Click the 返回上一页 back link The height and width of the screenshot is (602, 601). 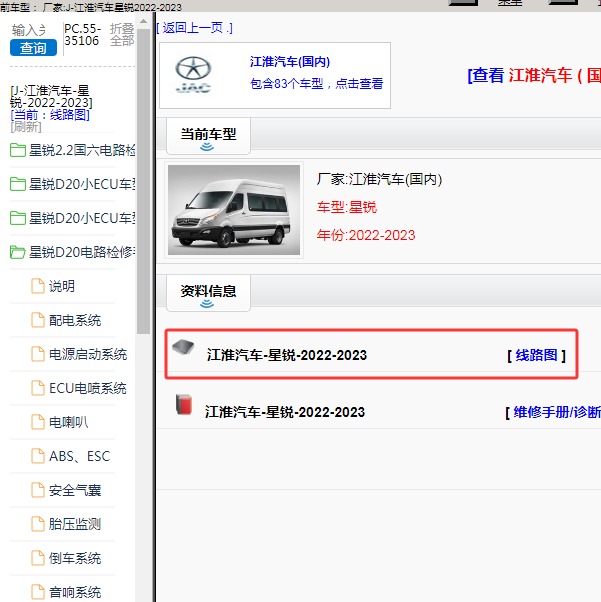pos(194,28)
